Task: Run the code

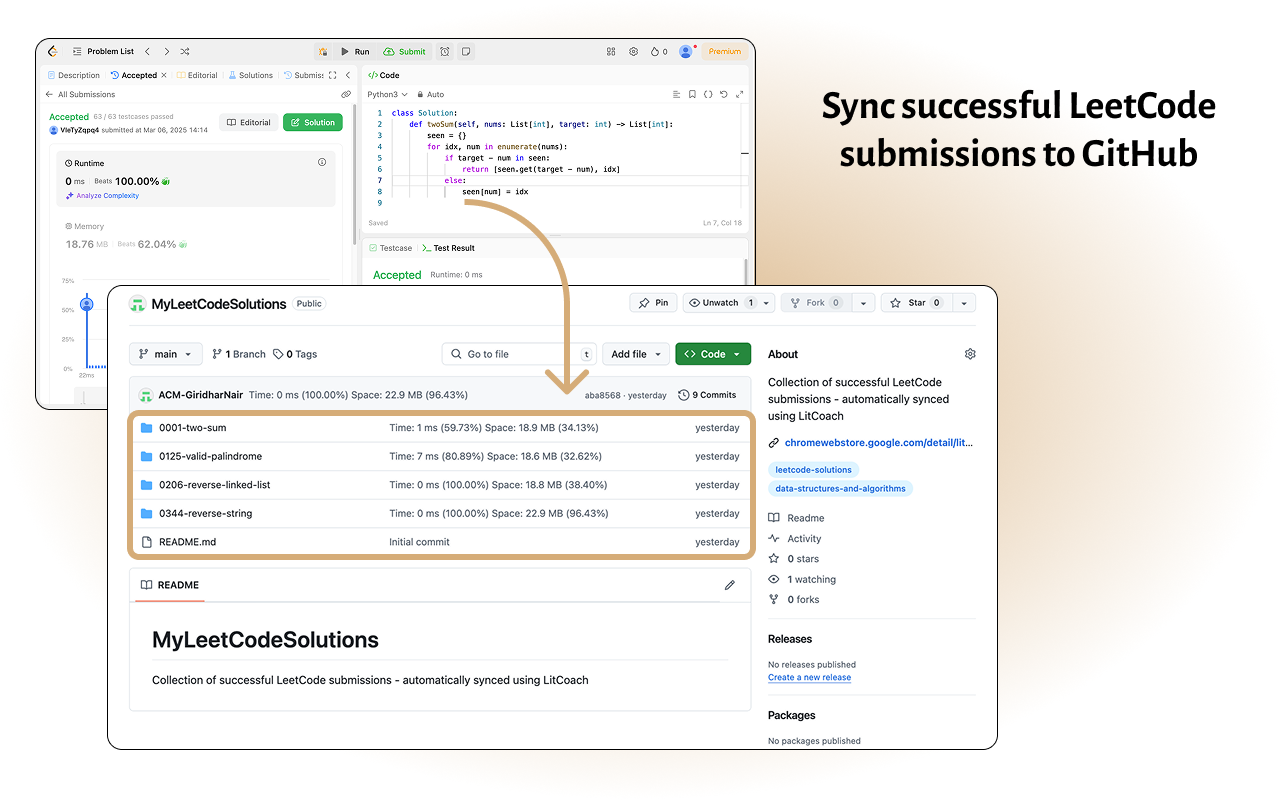Action: coord(355,51)
